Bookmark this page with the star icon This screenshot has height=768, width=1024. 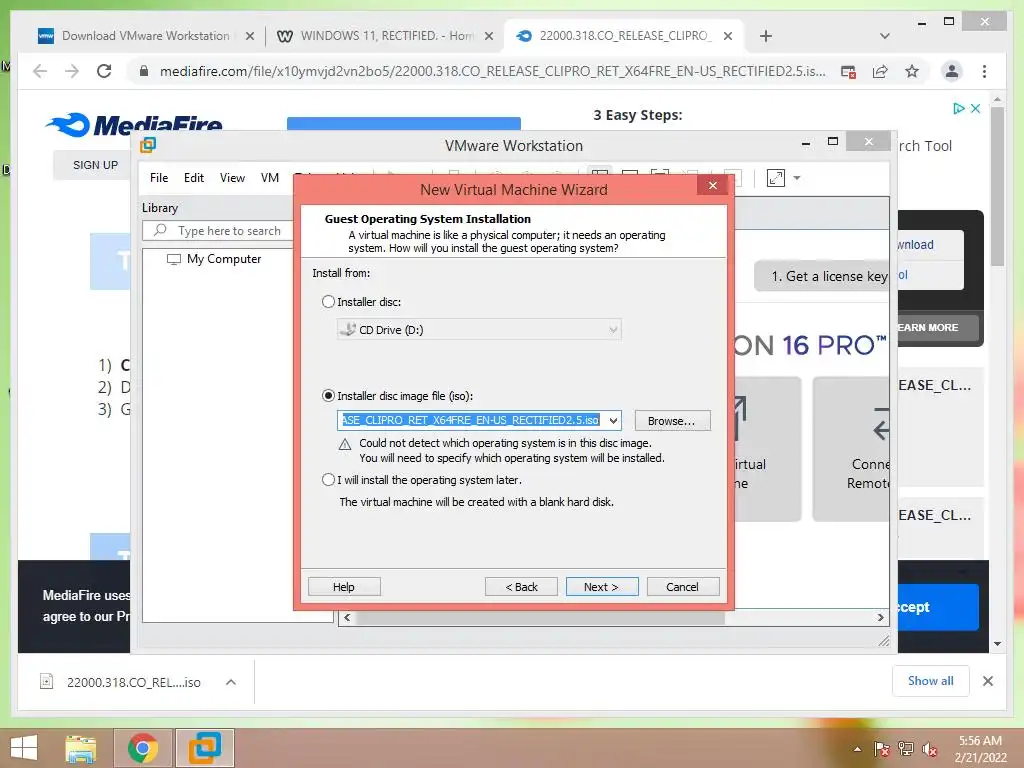[912, 71]
